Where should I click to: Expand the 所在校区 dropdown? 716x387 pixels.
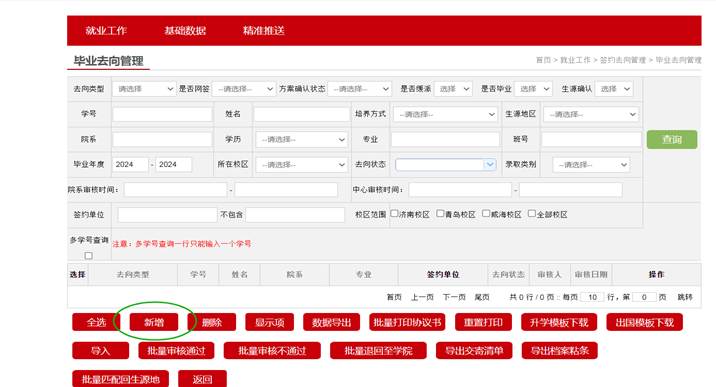(x=301, y=165)
